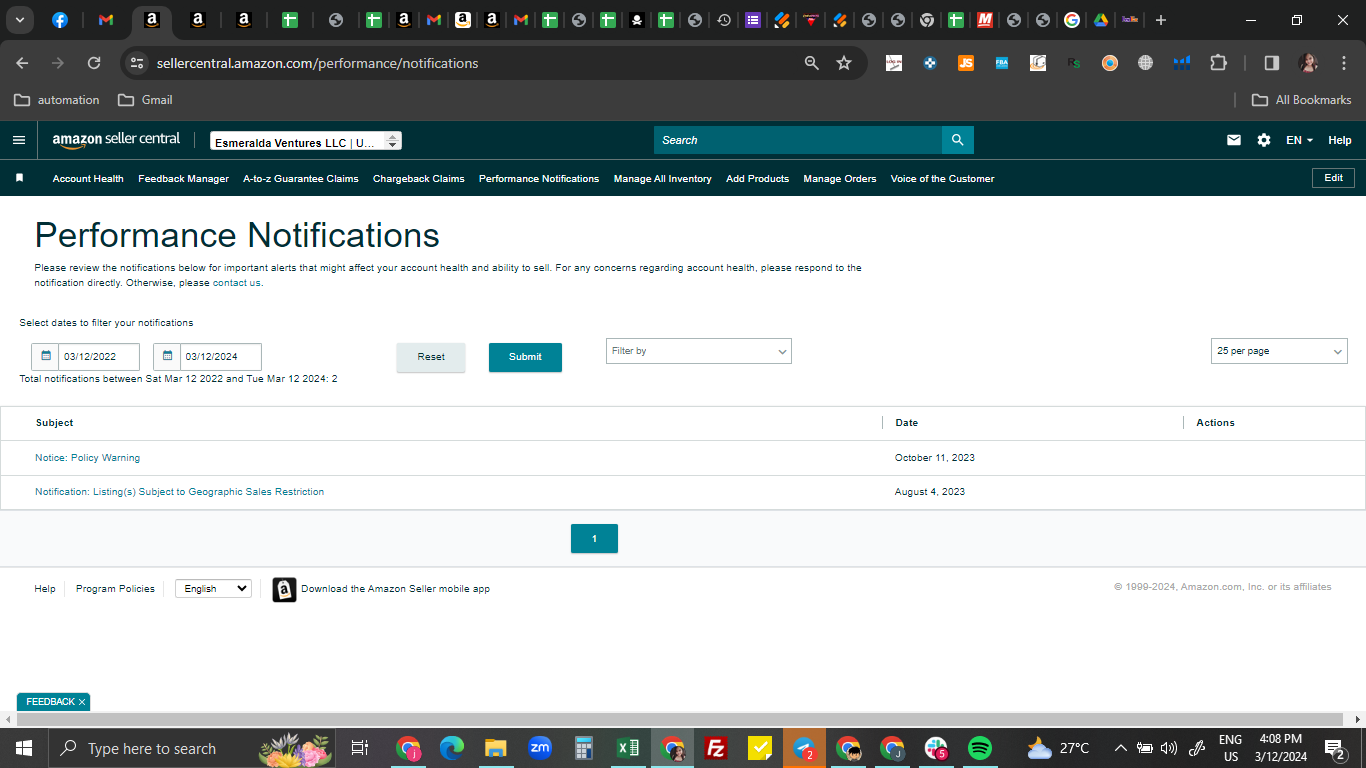1366x768 pixels.
Task: Open Feedback Manager
Action: coord(184,178)
